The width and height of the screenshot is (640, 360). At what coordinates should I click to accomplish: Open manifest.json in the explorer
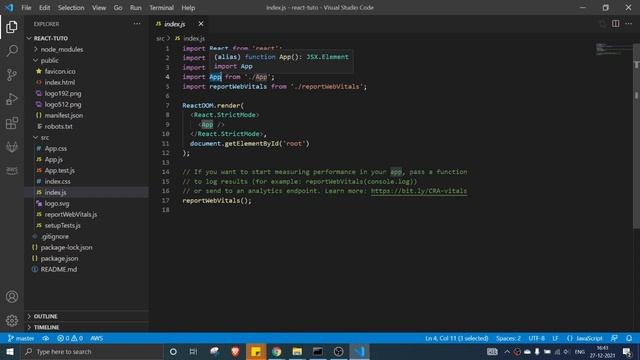pyautogui.click(x=64, y=116)
